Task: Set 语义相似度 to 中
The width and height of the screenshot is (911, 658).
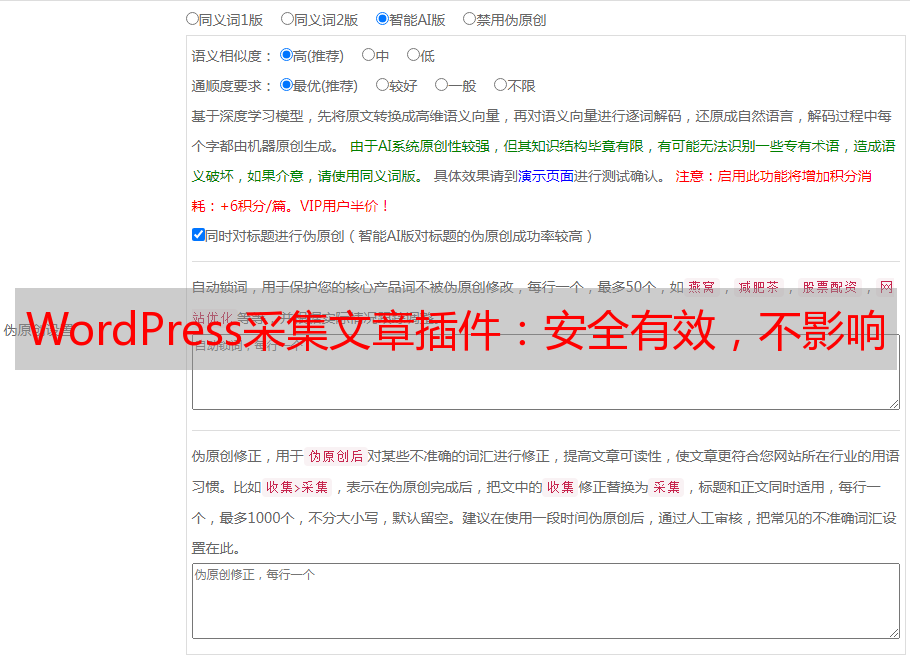Action: [x=368, y=55]
